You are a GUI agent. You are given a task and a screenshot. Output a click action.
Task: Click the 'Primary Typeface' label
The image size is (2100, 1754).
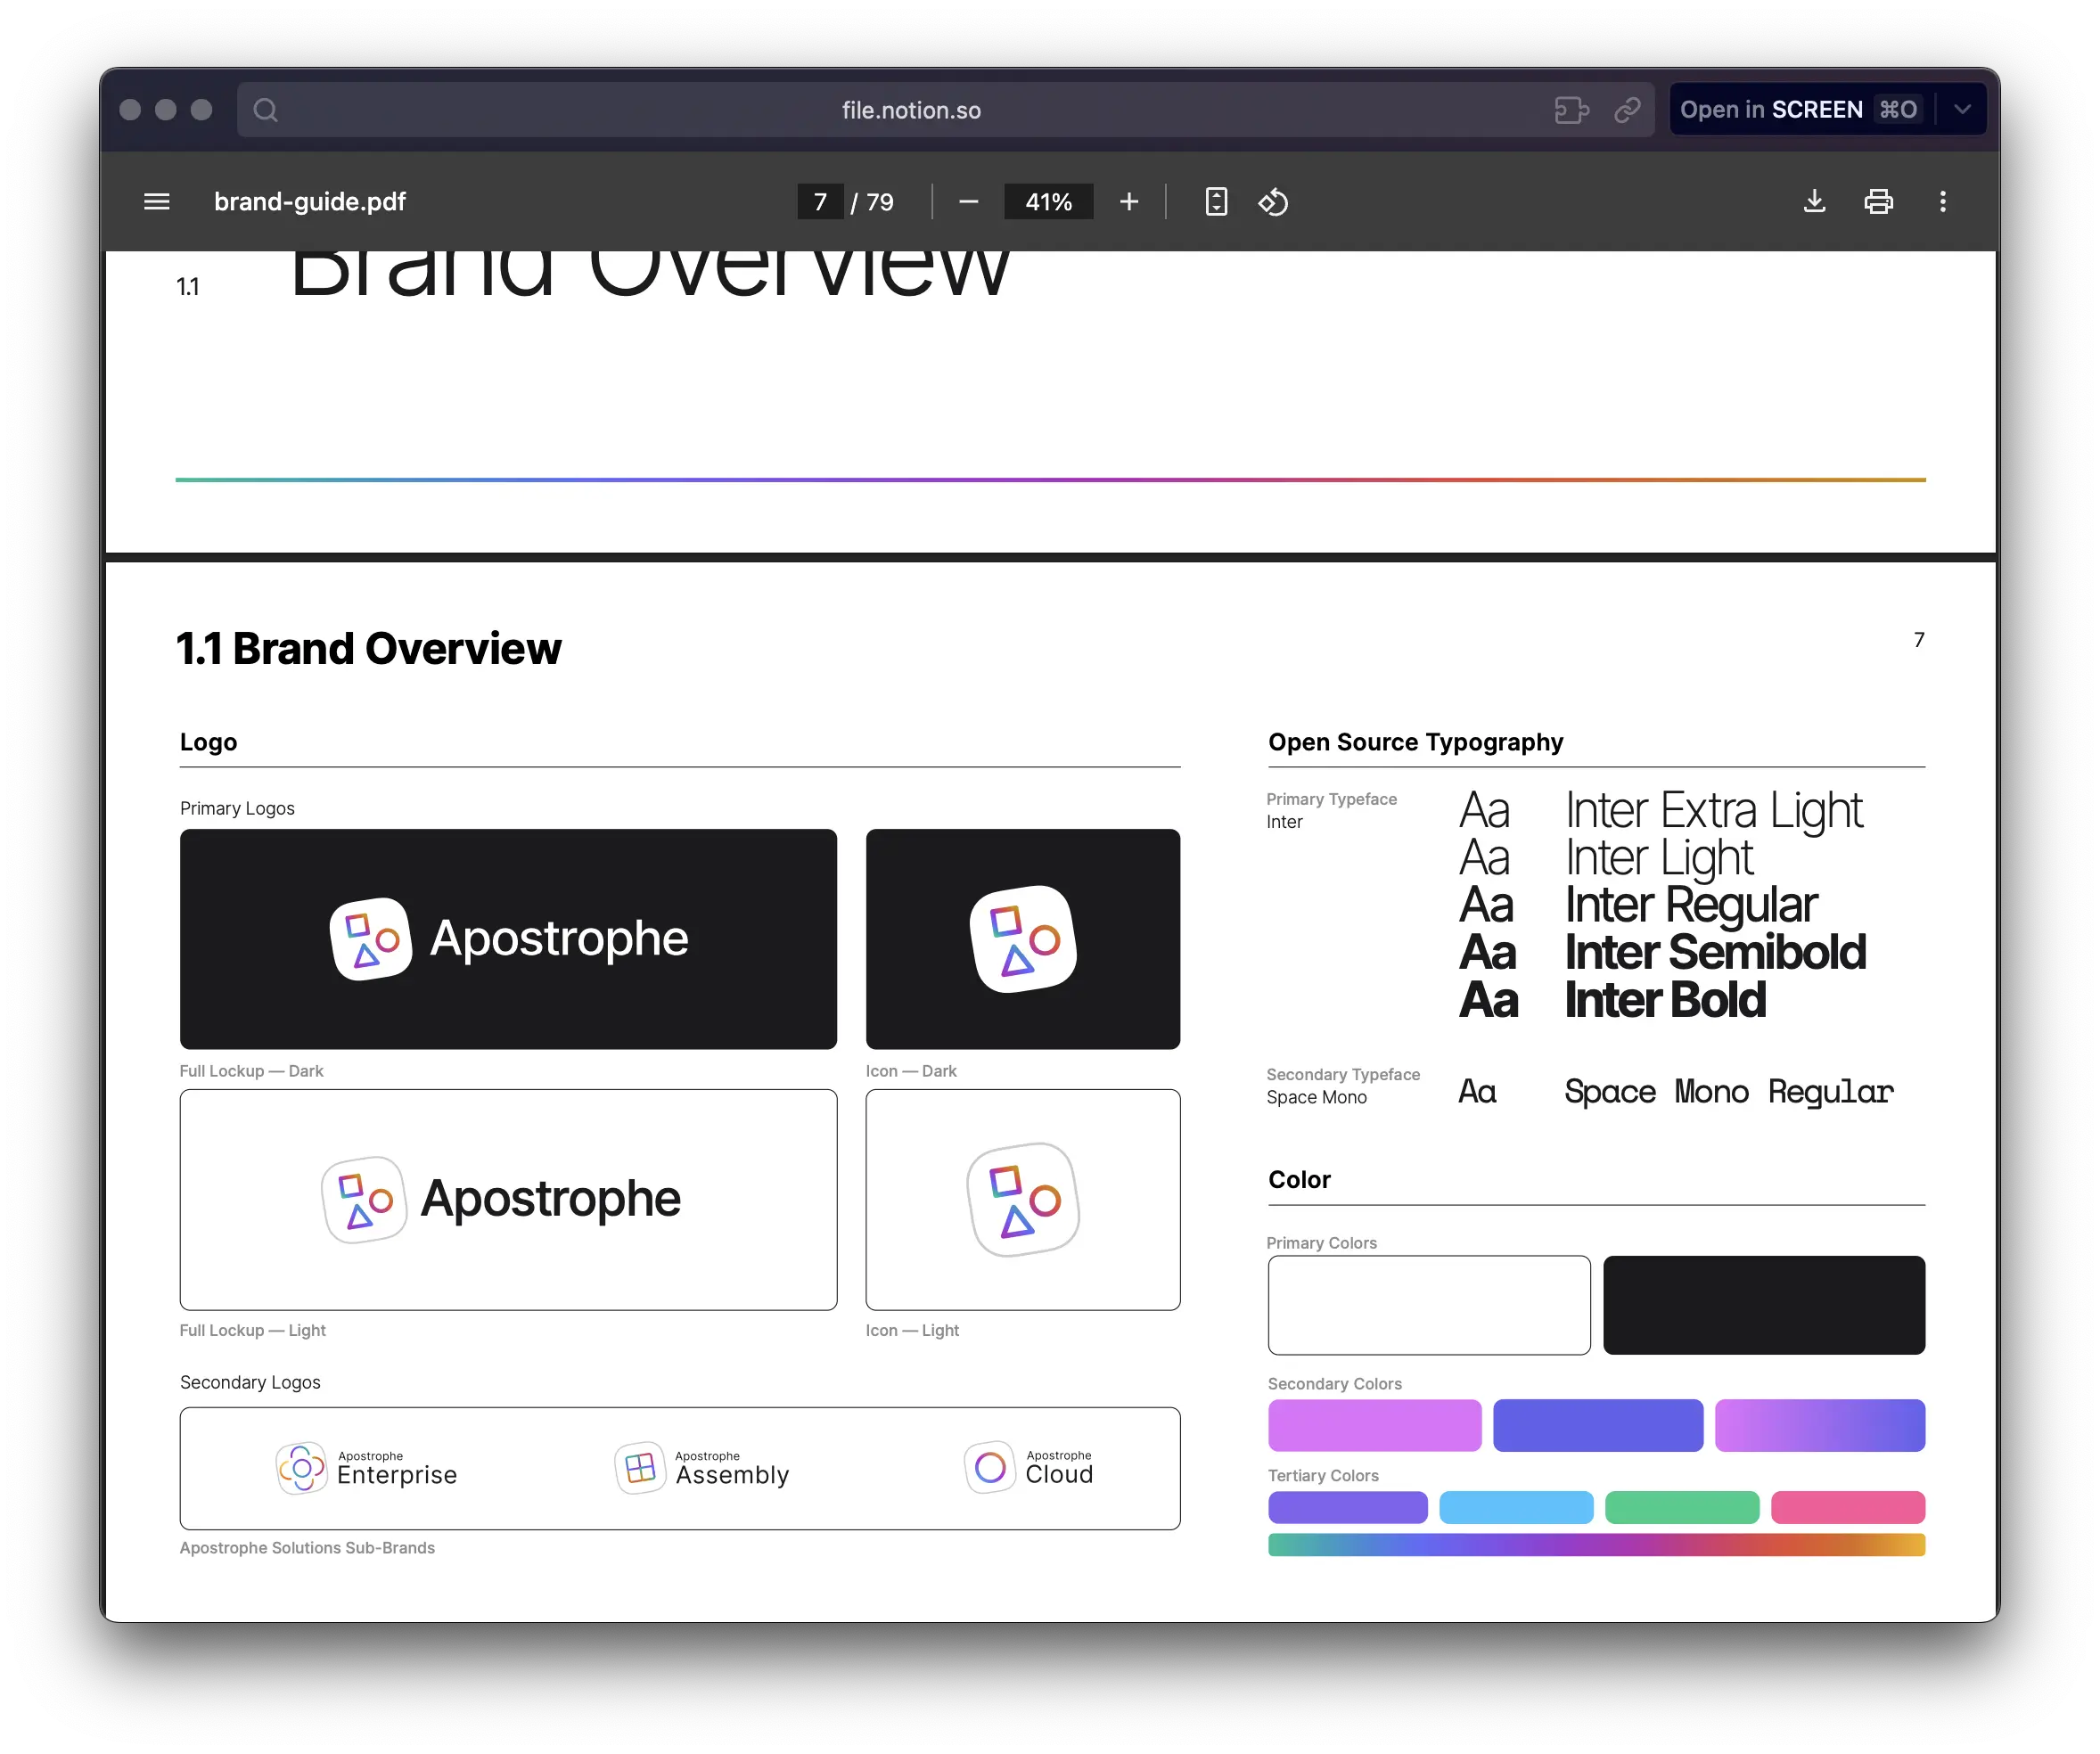pyautogui.click(x=1331, y=799)
